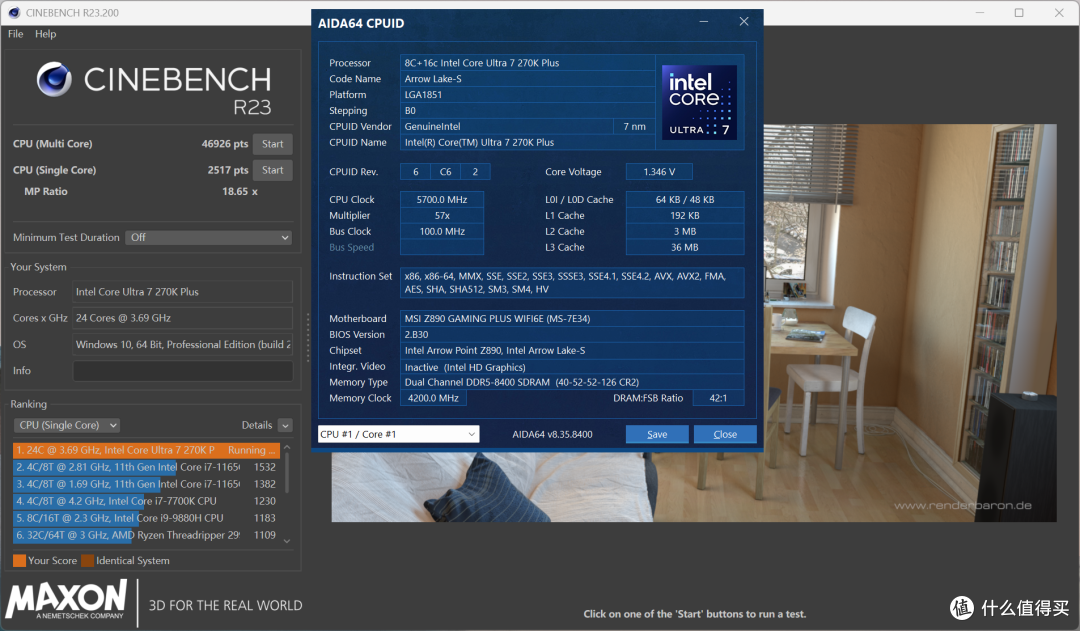
Task: Click the Processor field in Your System
Action: (x=183, y=292)
